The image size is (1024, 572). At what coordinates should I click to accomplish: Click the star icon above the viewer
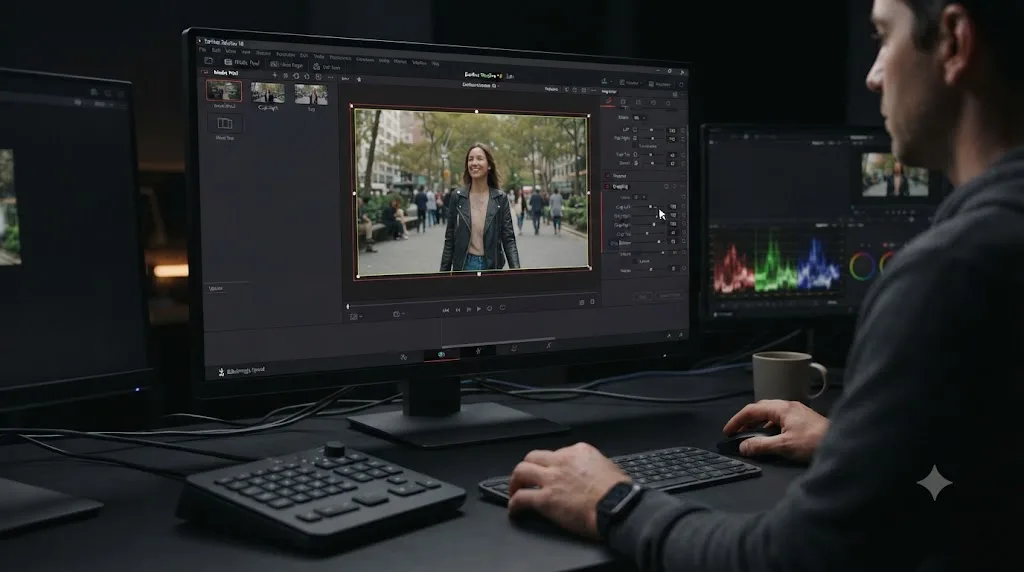359,79
